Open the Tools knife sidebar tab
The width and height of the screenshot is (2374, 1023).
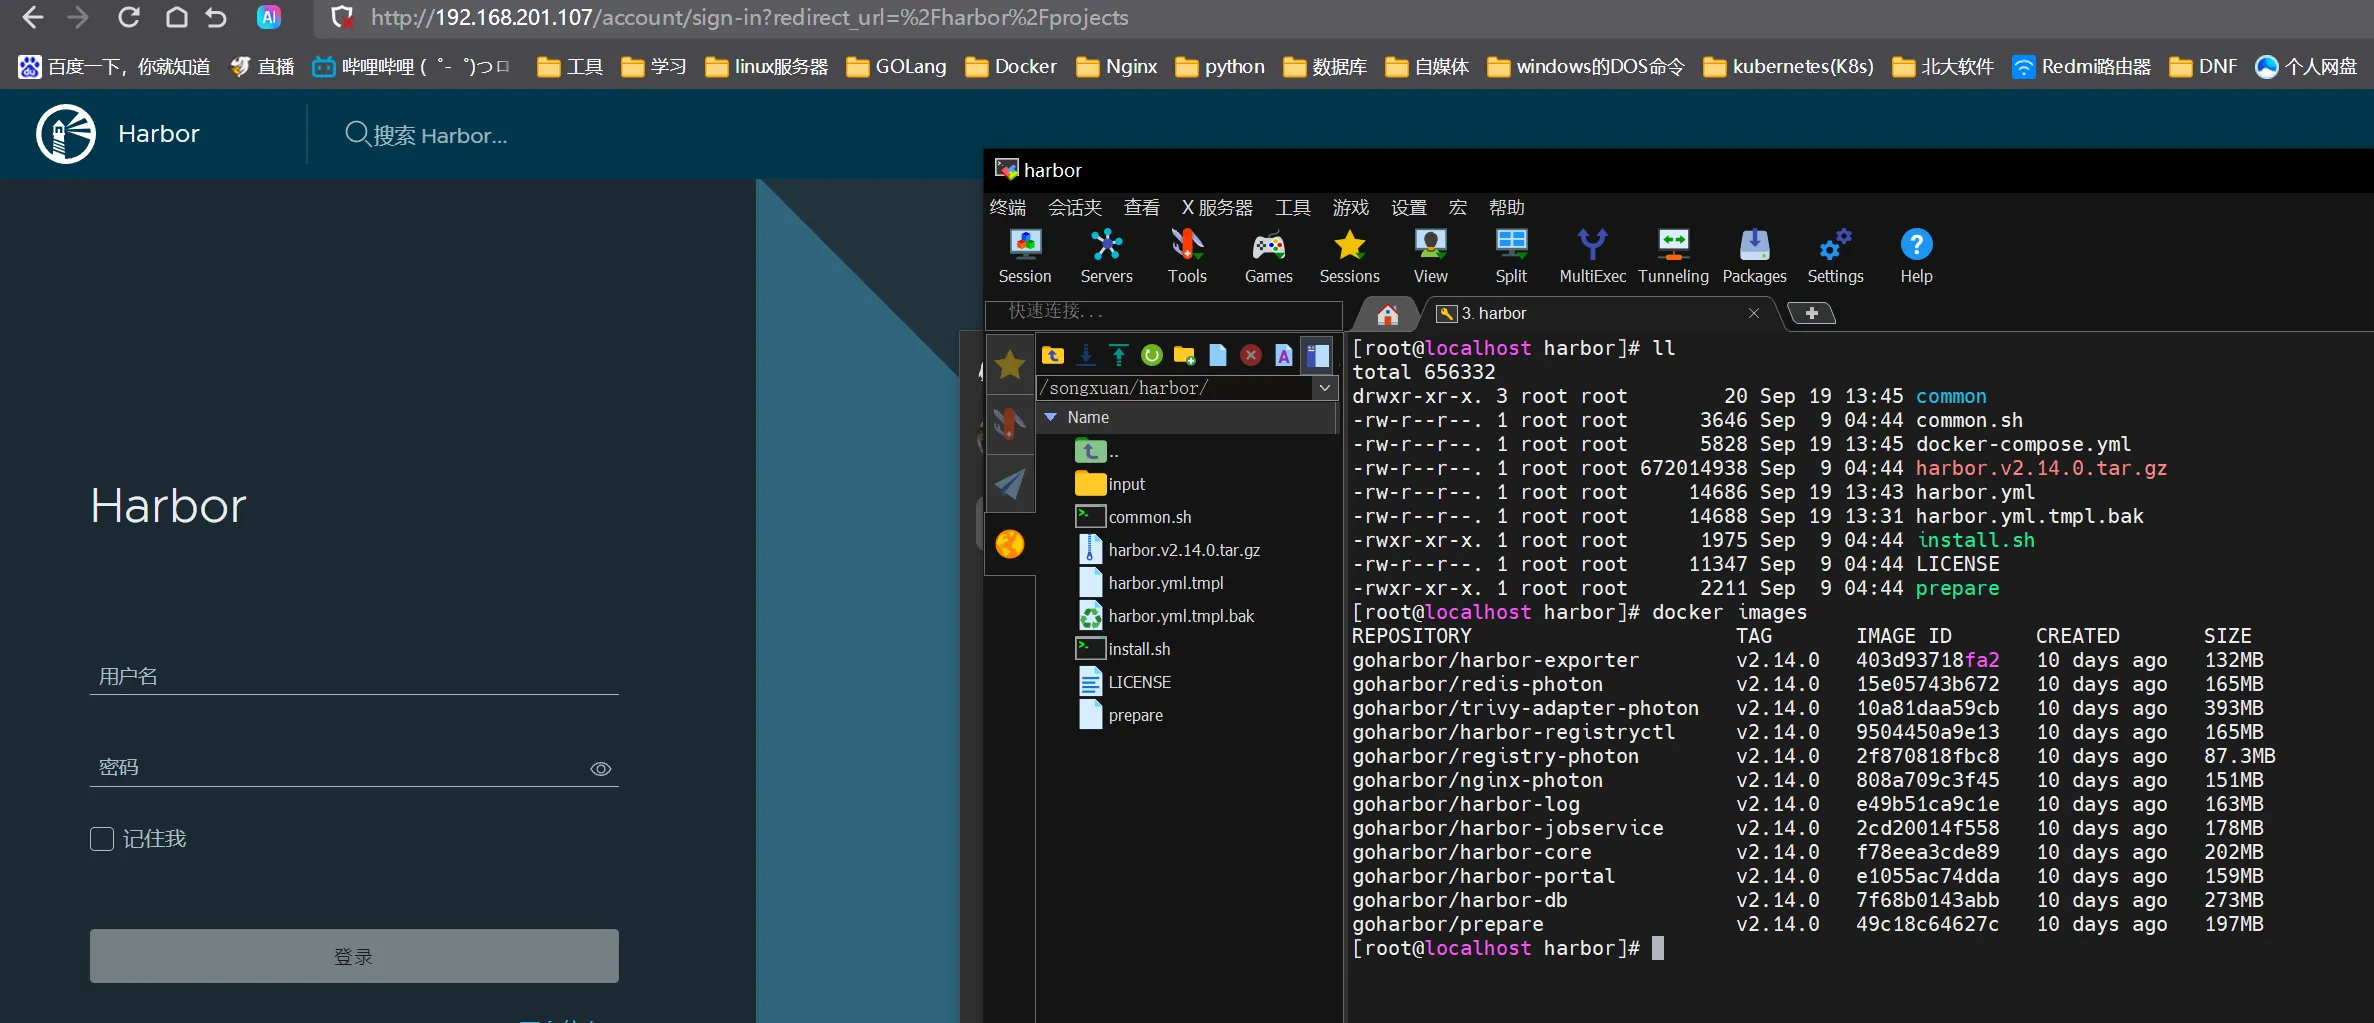1010,424
